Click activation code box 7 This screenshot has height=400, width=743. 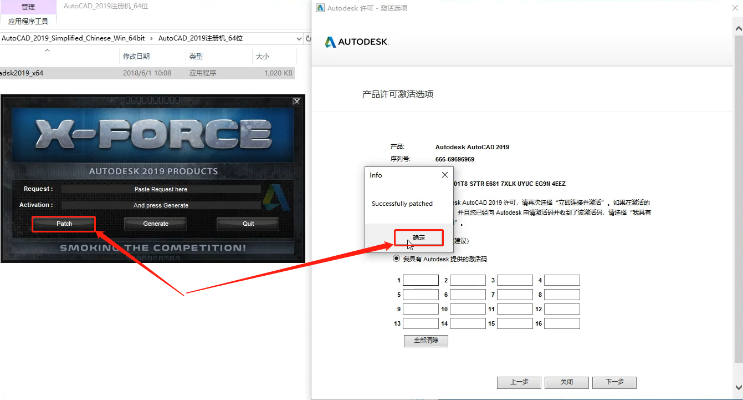tap(515, 294)
